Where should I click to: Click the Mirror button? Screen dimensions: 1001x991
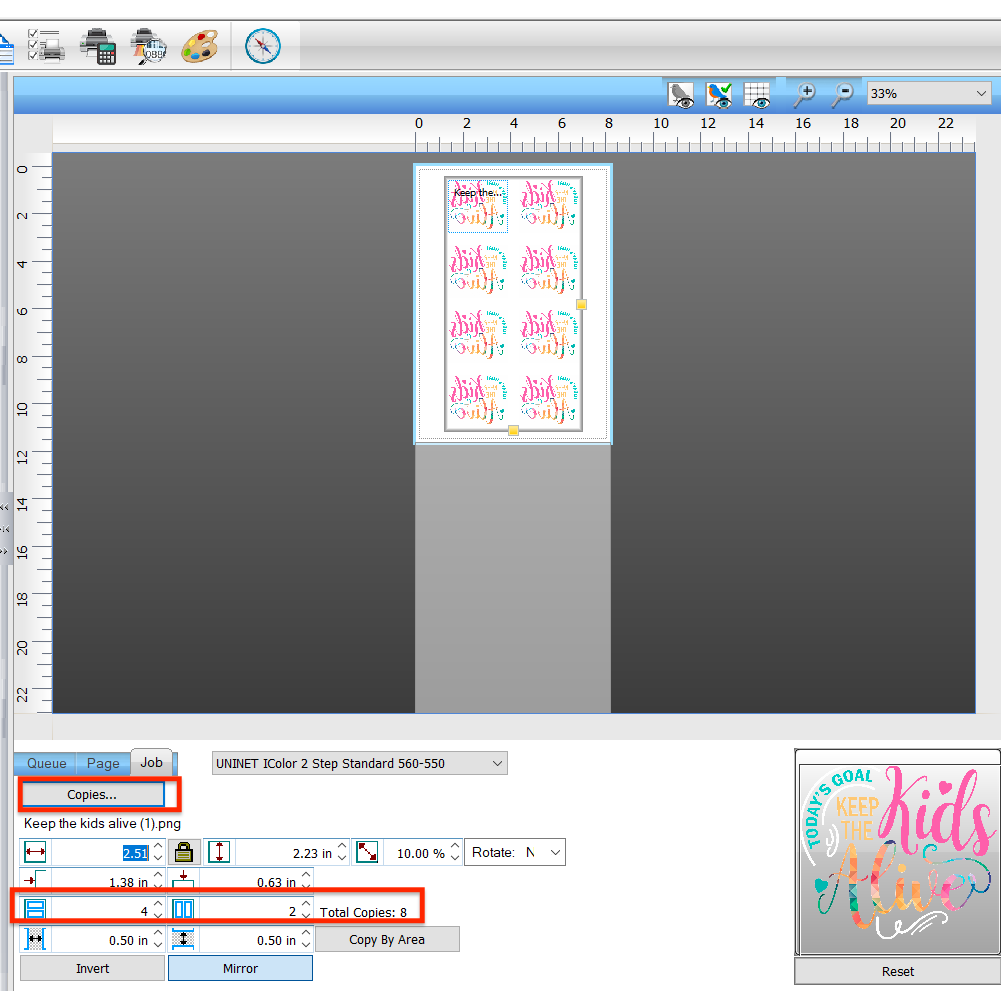pyautogui.click(x=240, y=968)
